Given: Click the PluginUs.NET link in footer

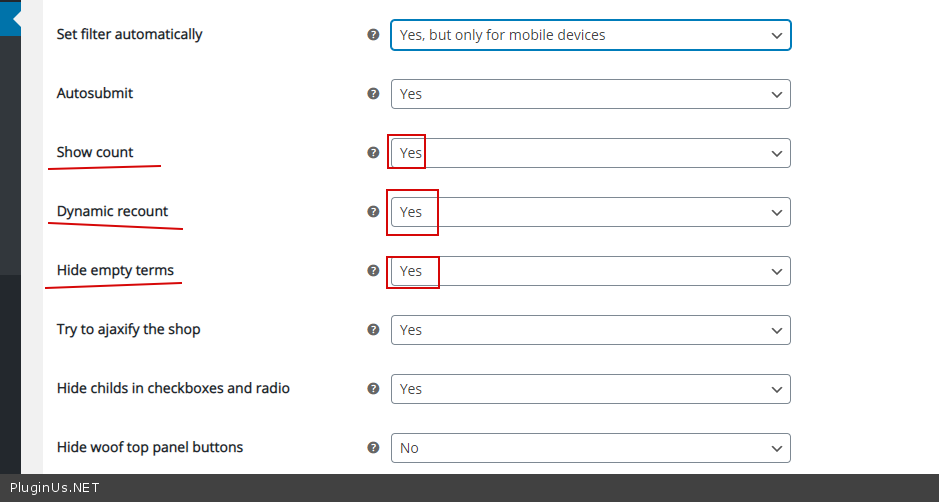Looking at the screenshot, I should [x=55, y=488].
